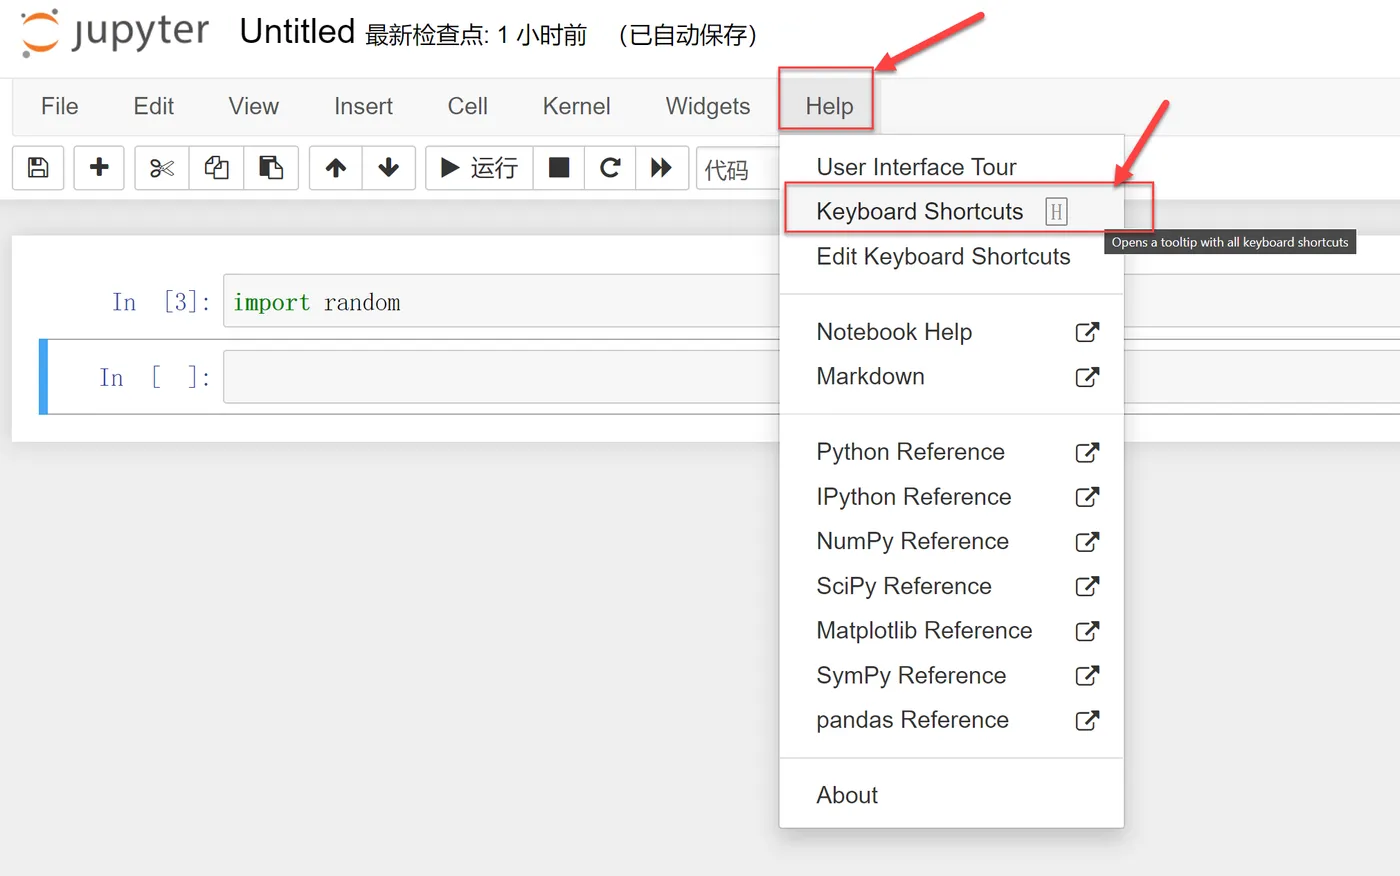
Task: Insert a cell below with plus icon
Action: 99,167
